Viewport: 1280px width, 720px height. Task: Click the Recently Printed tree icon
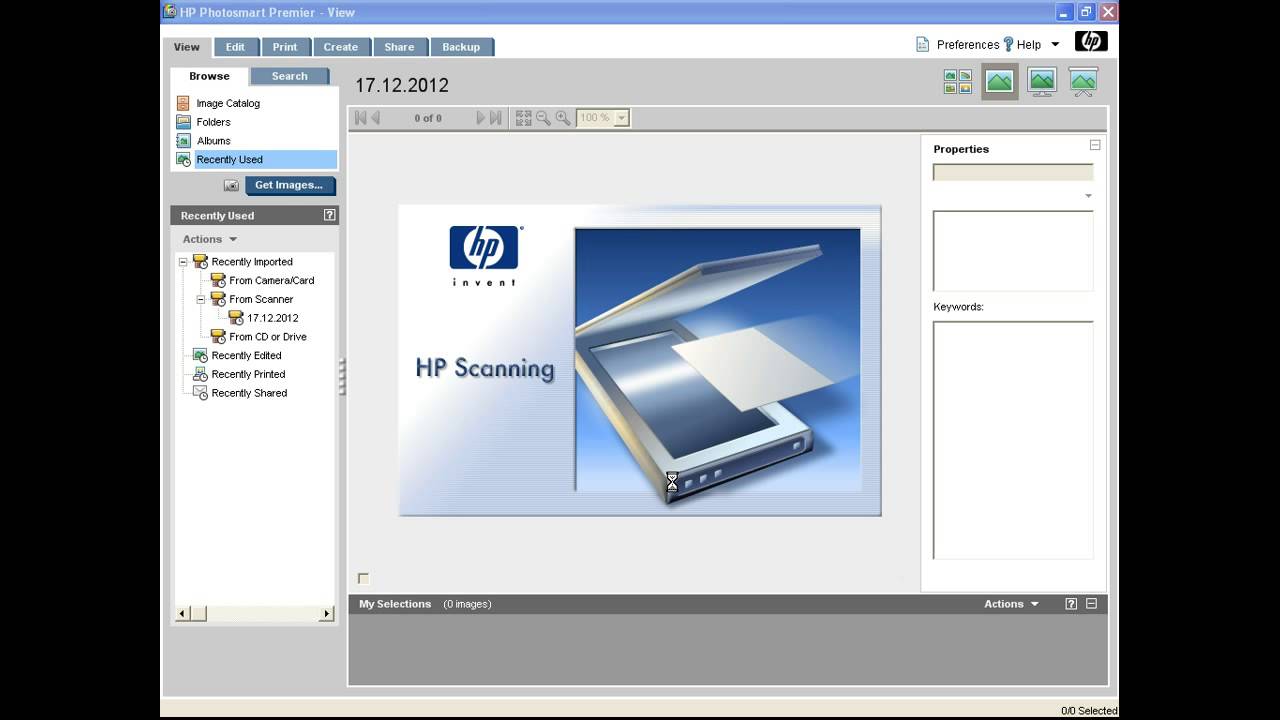(x=200, y=374)
